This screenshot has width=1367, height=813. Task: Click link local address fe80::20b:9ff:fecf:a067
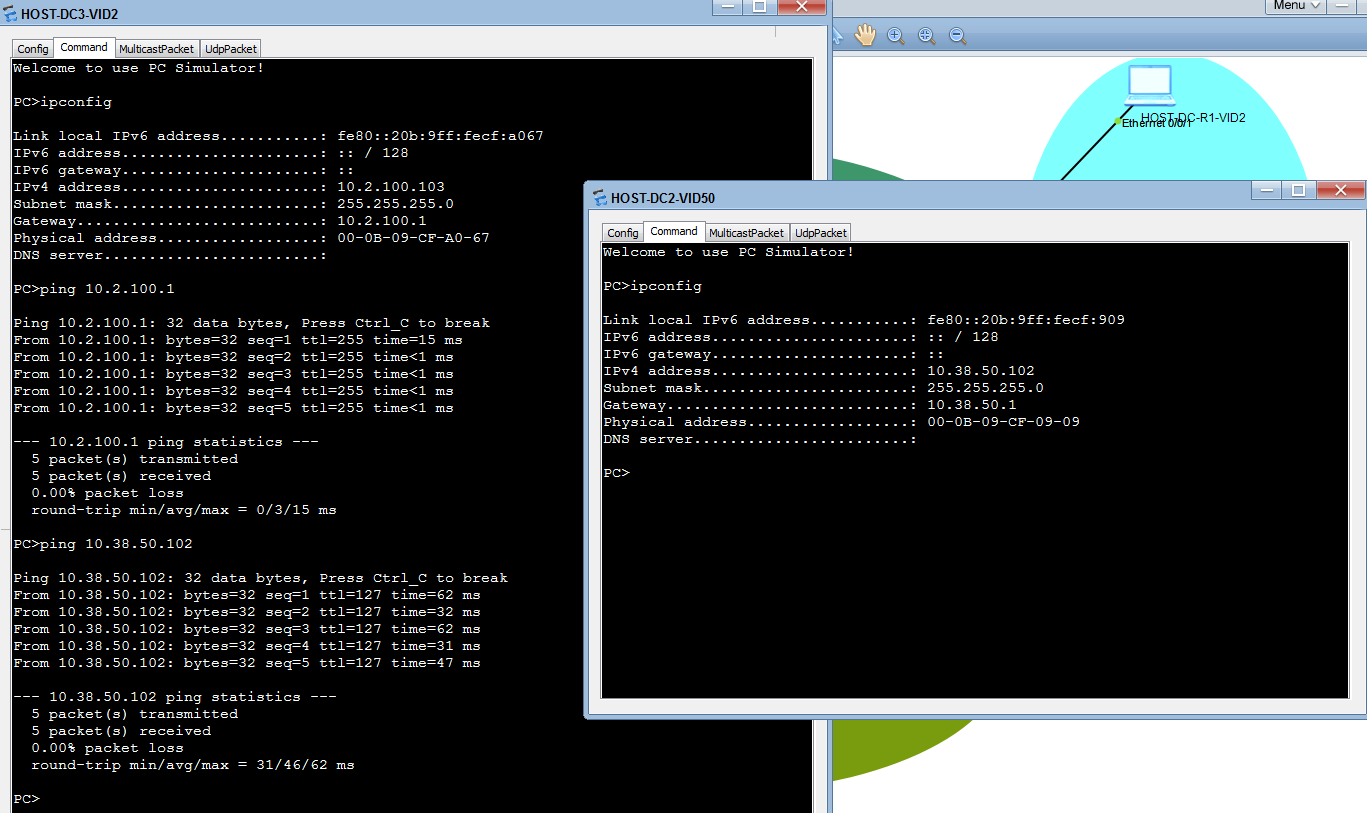tap(440, 136)
